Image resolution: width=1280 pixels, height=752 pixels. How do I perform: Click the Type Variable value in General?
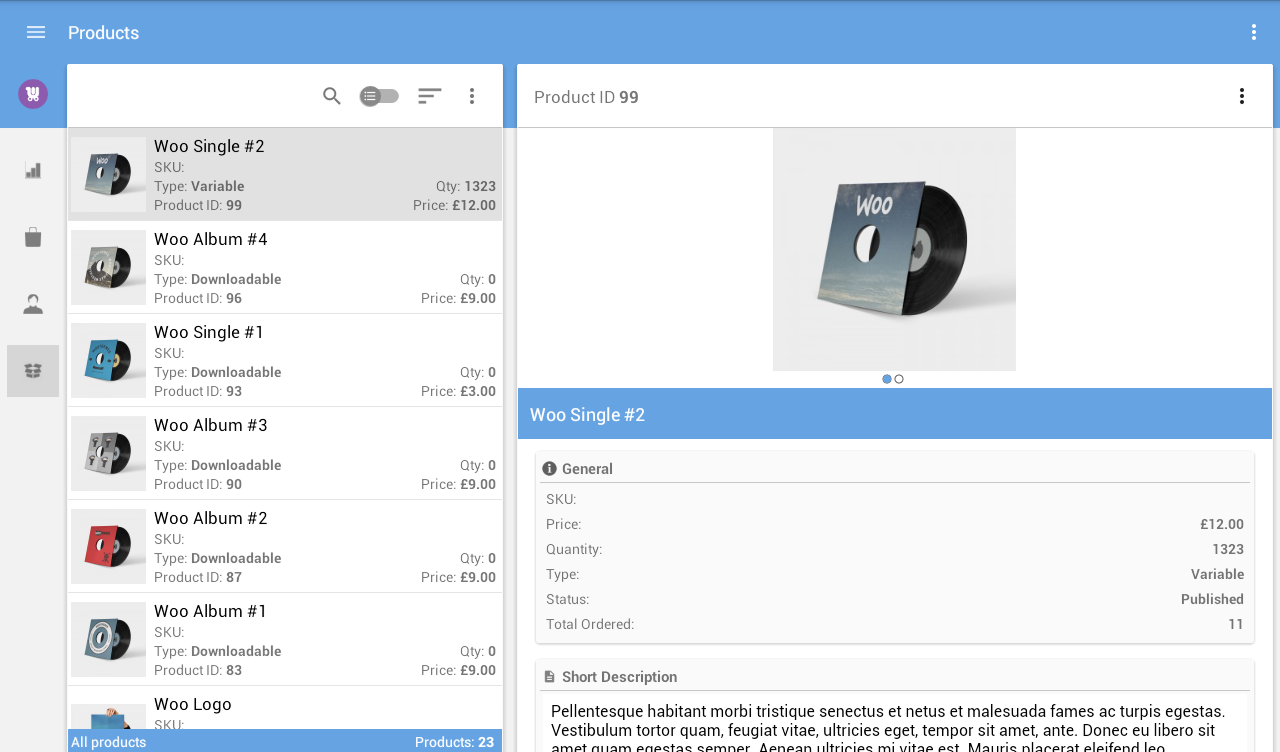pyautogui.click(x=1218, y=574)
